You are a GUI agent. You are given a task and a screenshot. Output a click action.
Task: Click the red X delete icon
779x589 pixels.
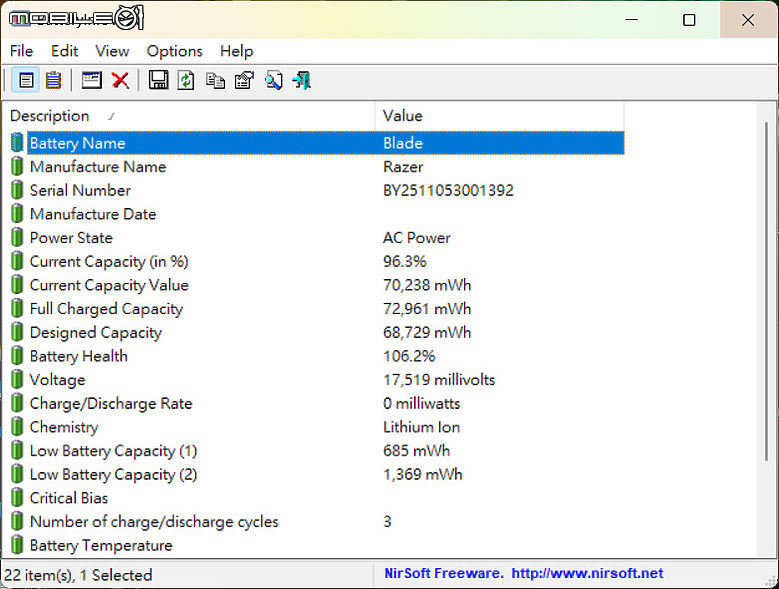120,80
